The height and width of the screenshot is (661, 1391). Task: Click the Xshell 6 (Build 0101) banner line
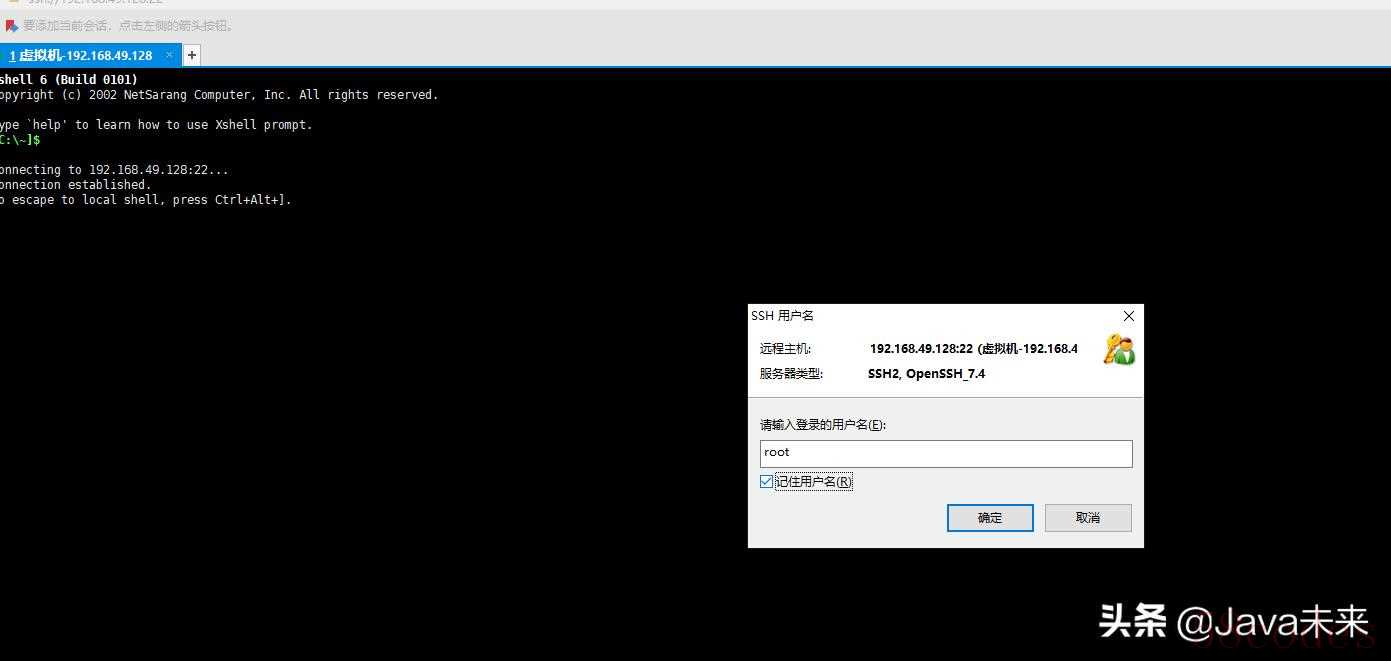[x=68, y=79]
